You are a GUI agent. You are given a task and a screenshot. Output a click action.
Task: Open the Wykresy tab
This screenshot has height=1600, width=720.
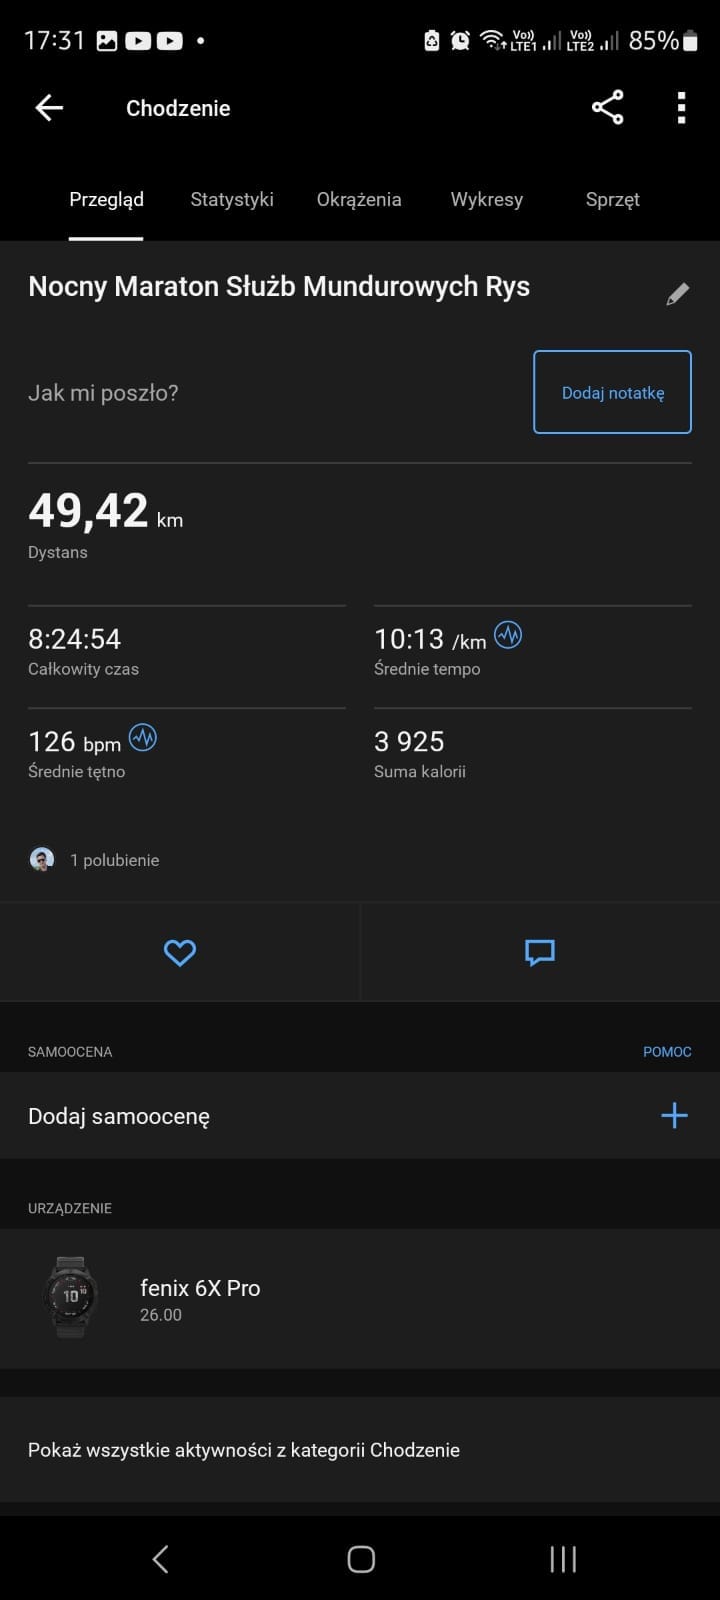[x=486, y=200]
